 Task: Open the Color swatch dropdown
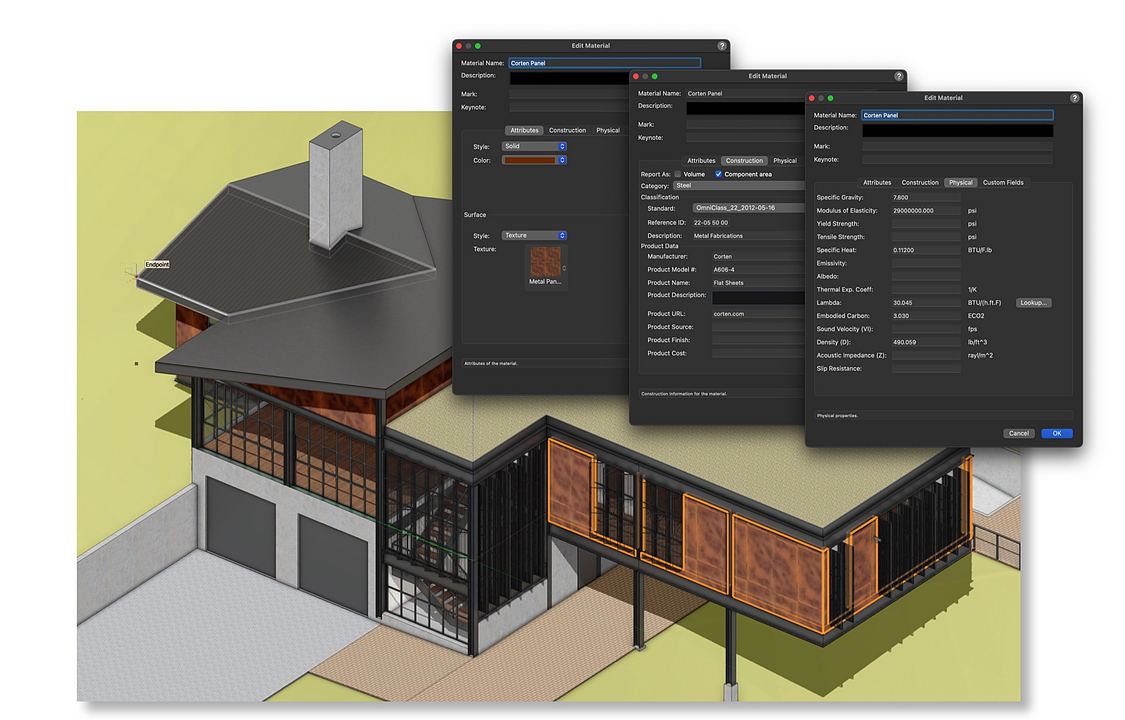(x=534, y=159)
